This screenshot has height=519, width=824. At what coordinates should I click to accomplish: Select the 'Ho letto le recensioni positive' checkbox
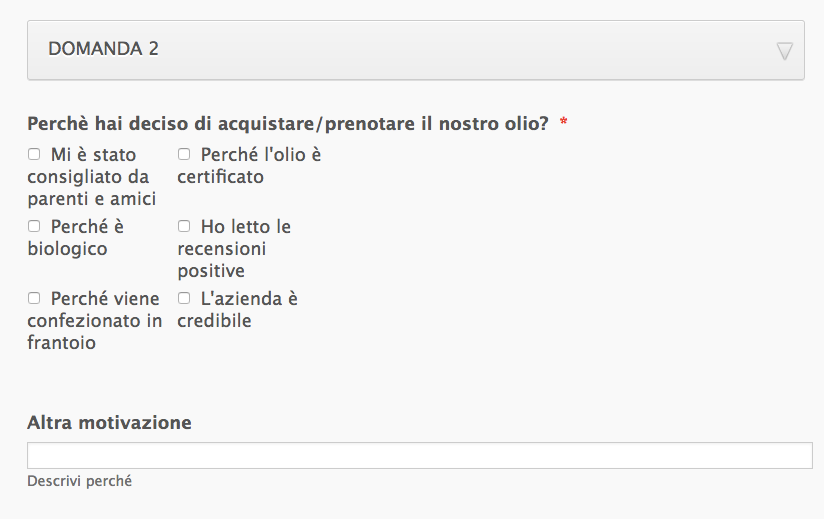click(184, 226)
